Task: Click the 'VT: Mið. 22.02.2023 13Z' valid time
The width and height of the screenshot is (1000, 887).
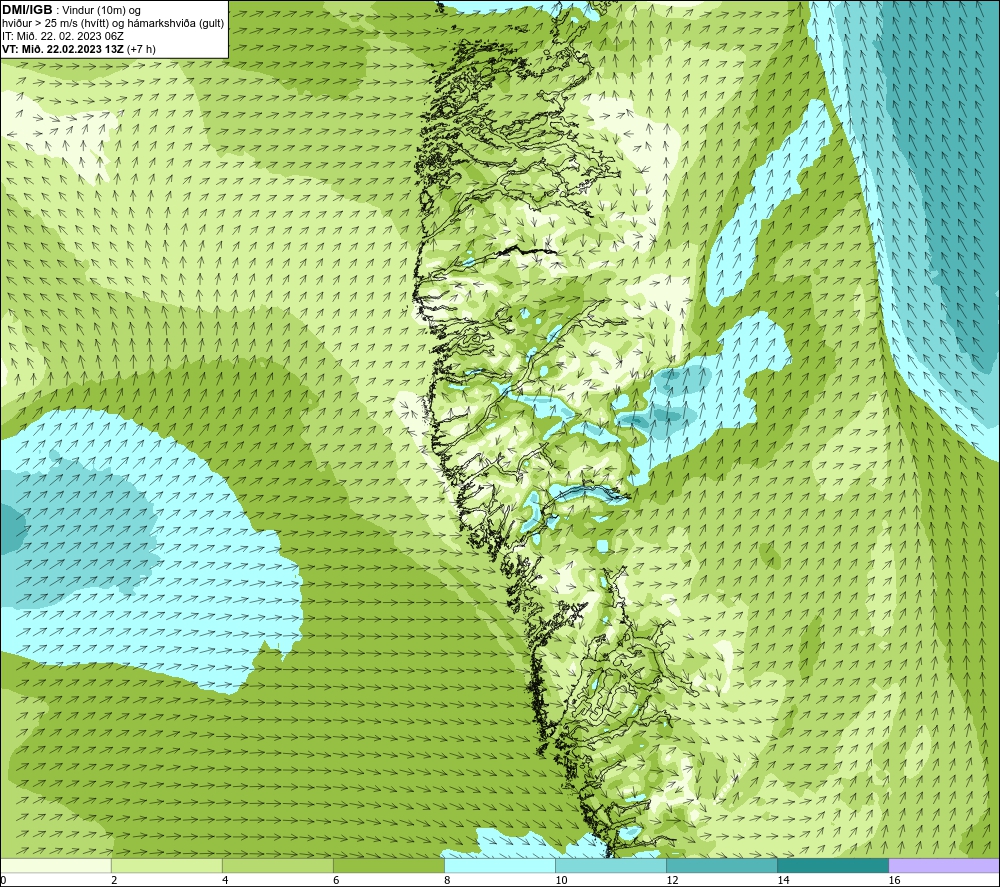Action: click(x=63, y=49)
